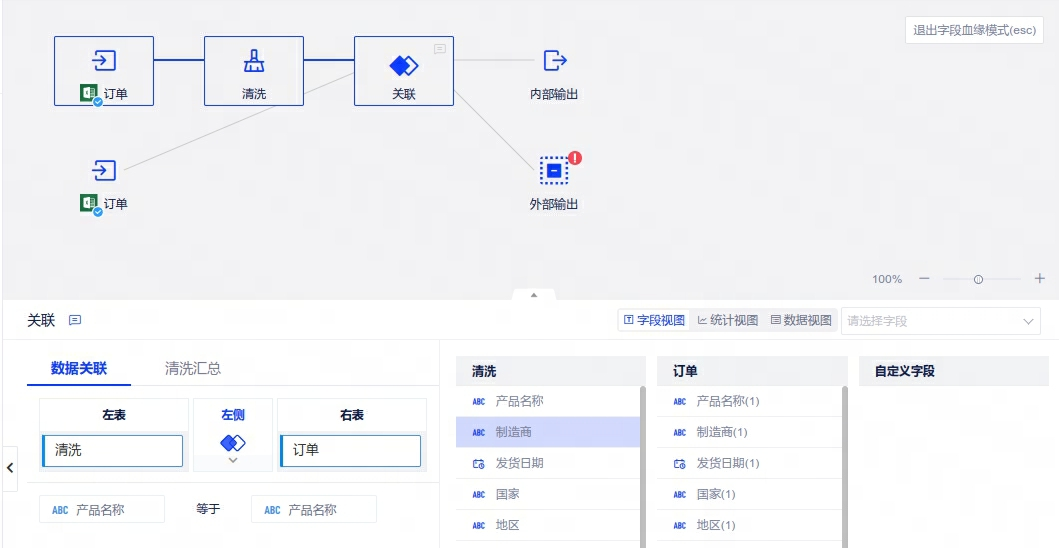Select the 外部输出 node with error badge

[x=554, y=171]
